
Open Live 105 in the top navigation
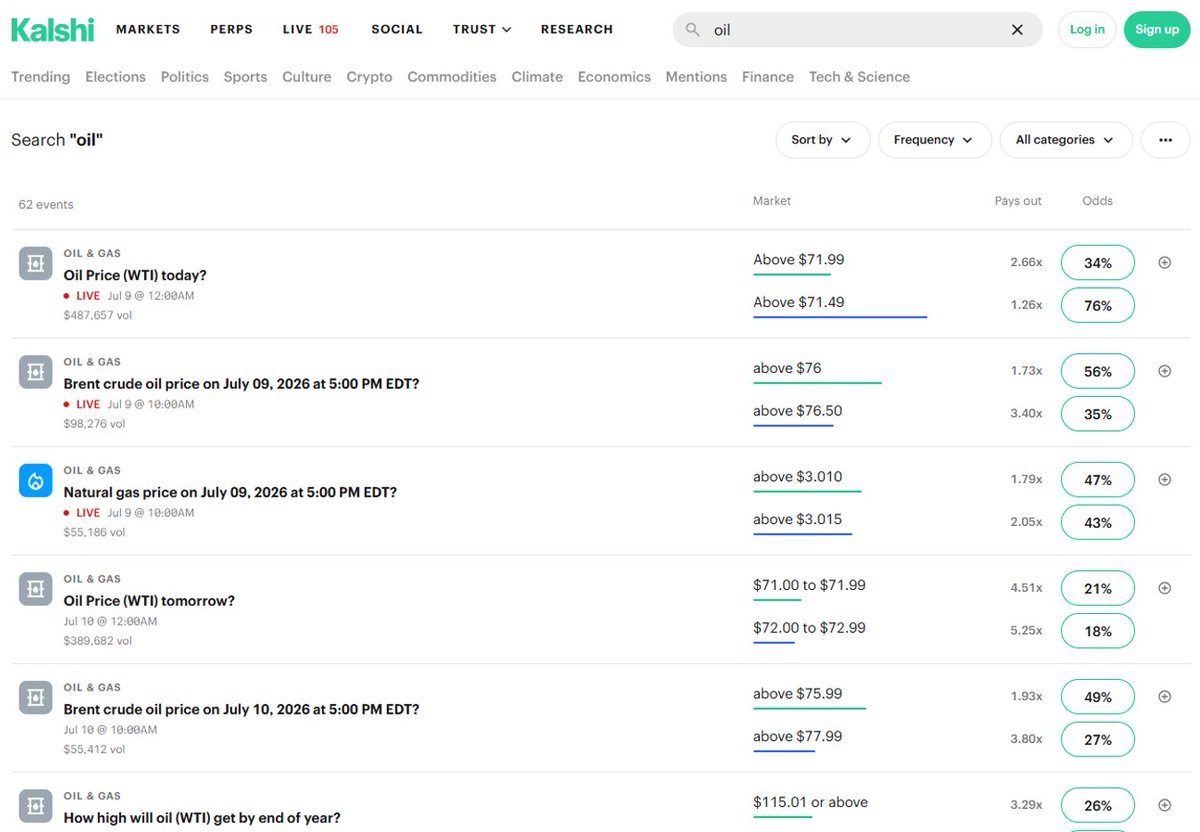[x=311, y=29]
